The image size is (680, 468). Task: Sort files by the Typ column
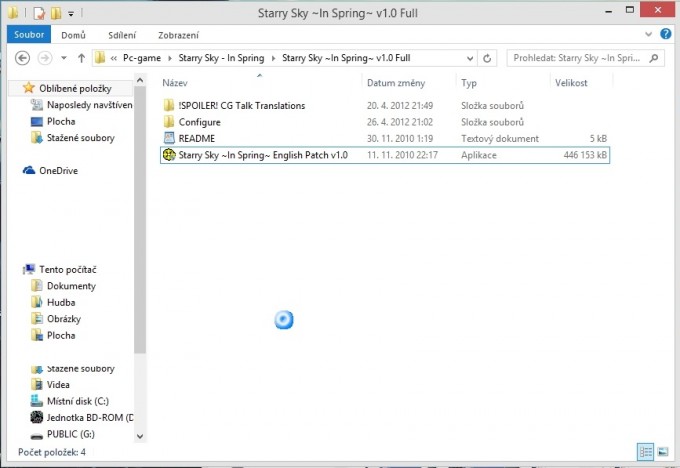469,83
